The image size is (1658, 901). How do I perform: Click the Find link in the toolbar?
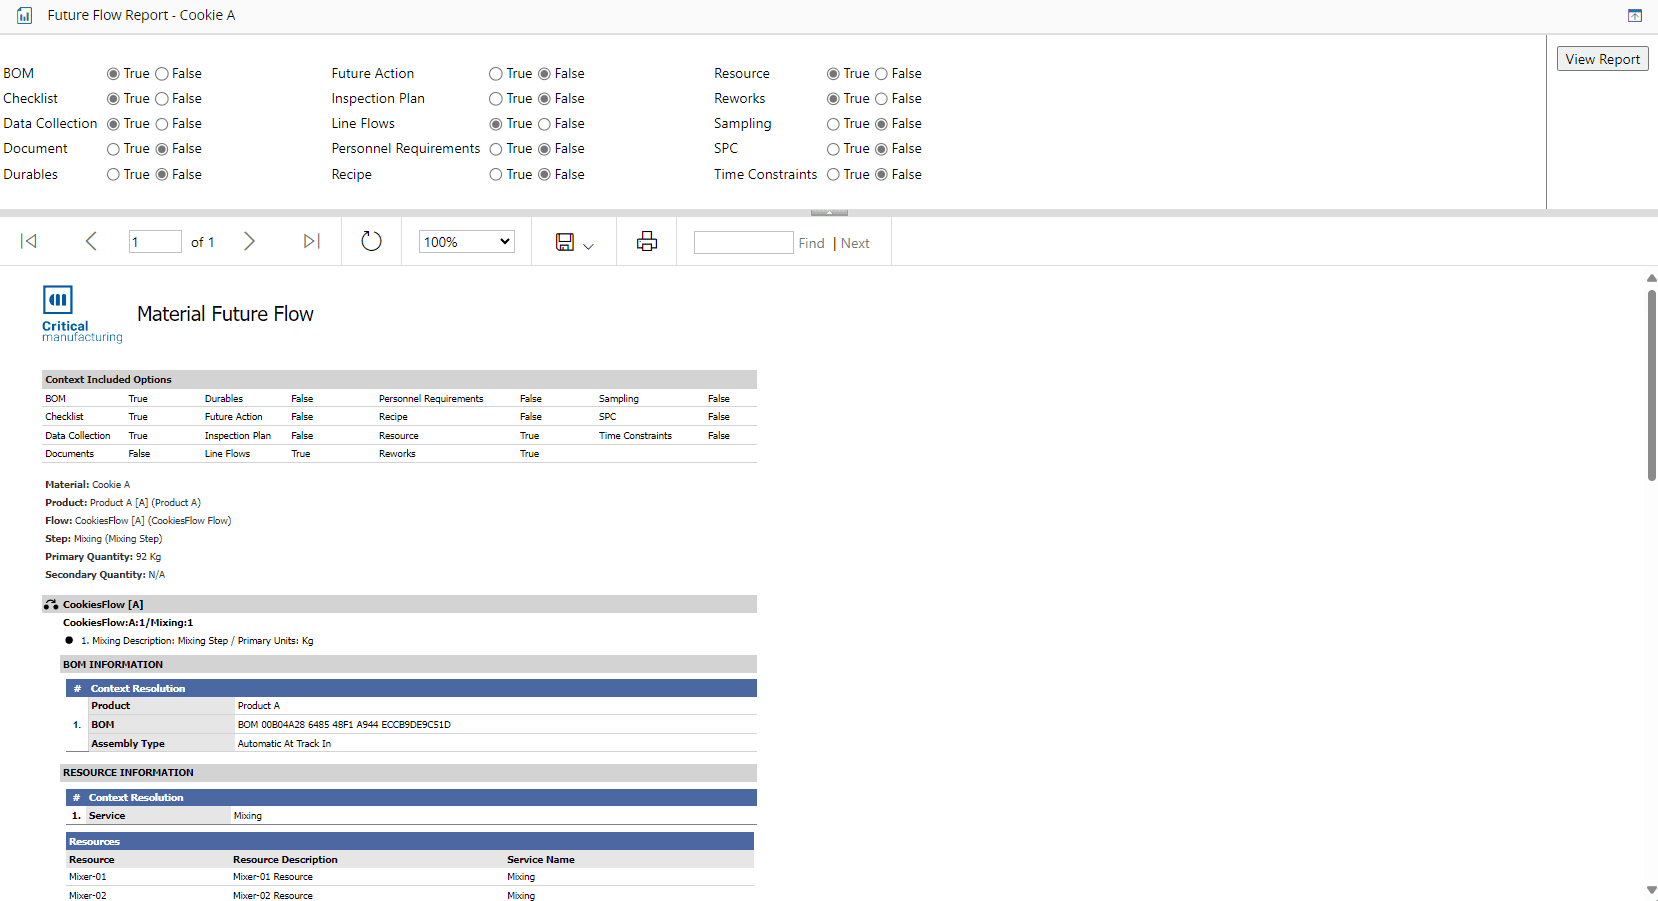click(x=811, y=243)
